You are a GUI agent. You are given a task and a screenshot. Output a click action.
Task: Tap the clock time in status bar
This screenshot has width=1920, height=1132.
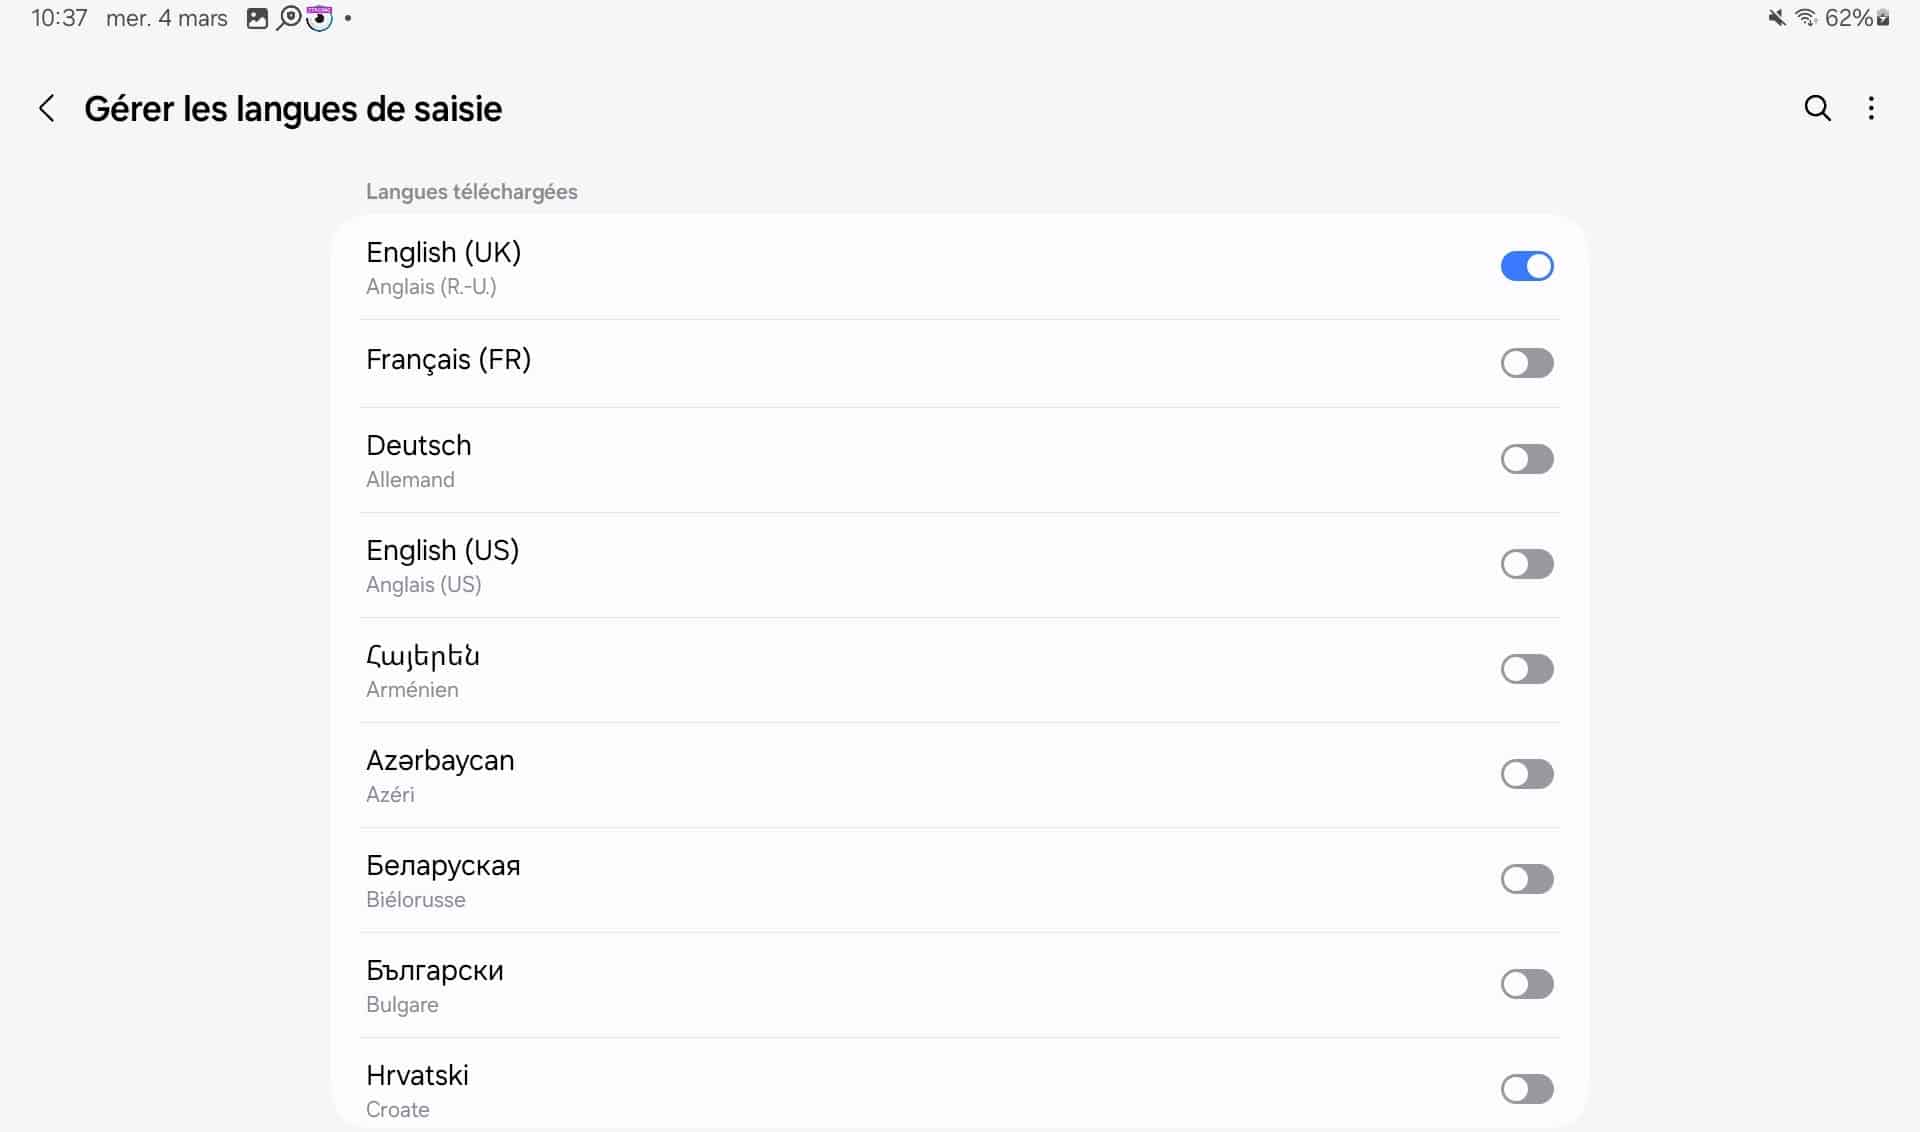tap(59, 18)
